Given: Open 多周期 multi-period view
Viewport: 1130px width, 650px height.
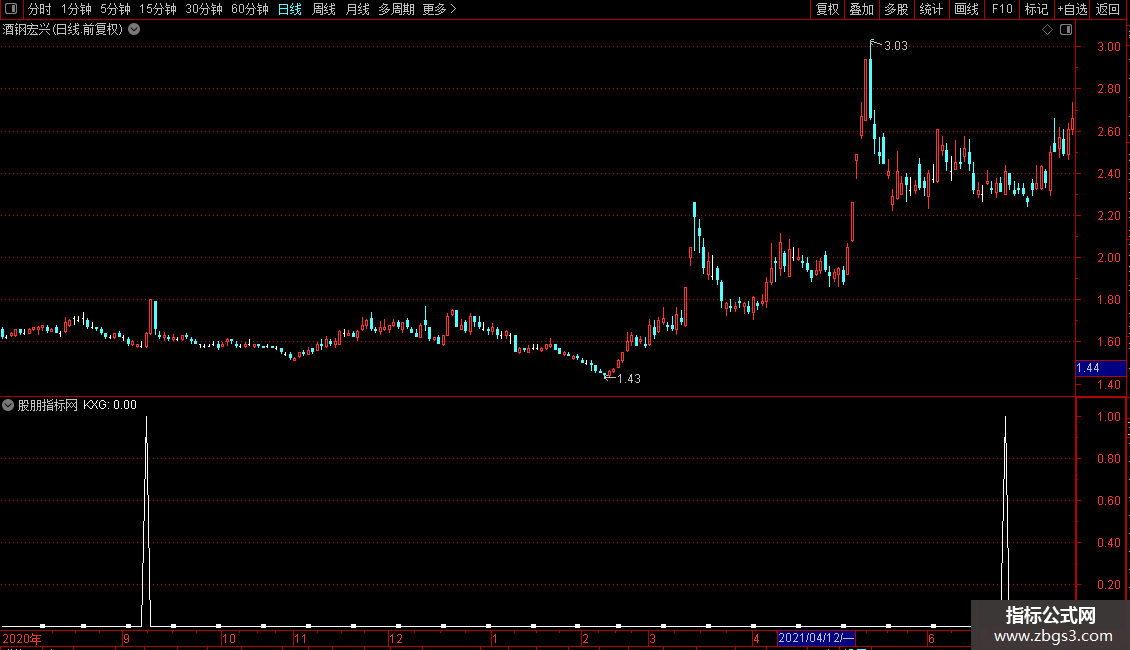Looking at the screenshot, I should point(396,9).
